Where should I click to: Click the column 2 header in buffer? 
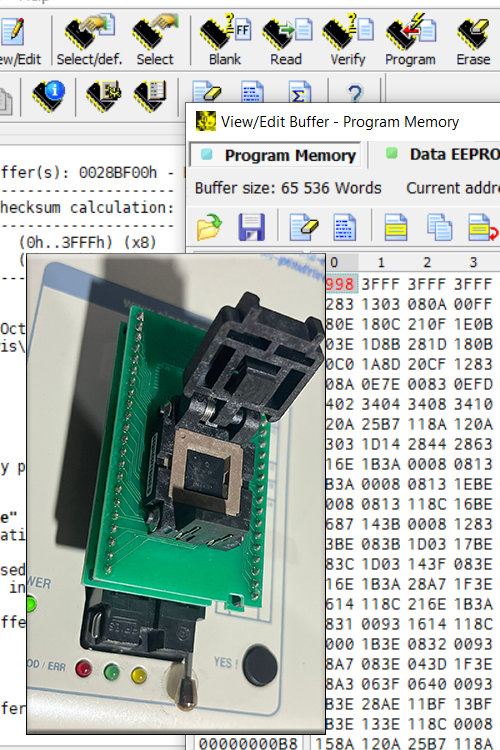point(427,262)
